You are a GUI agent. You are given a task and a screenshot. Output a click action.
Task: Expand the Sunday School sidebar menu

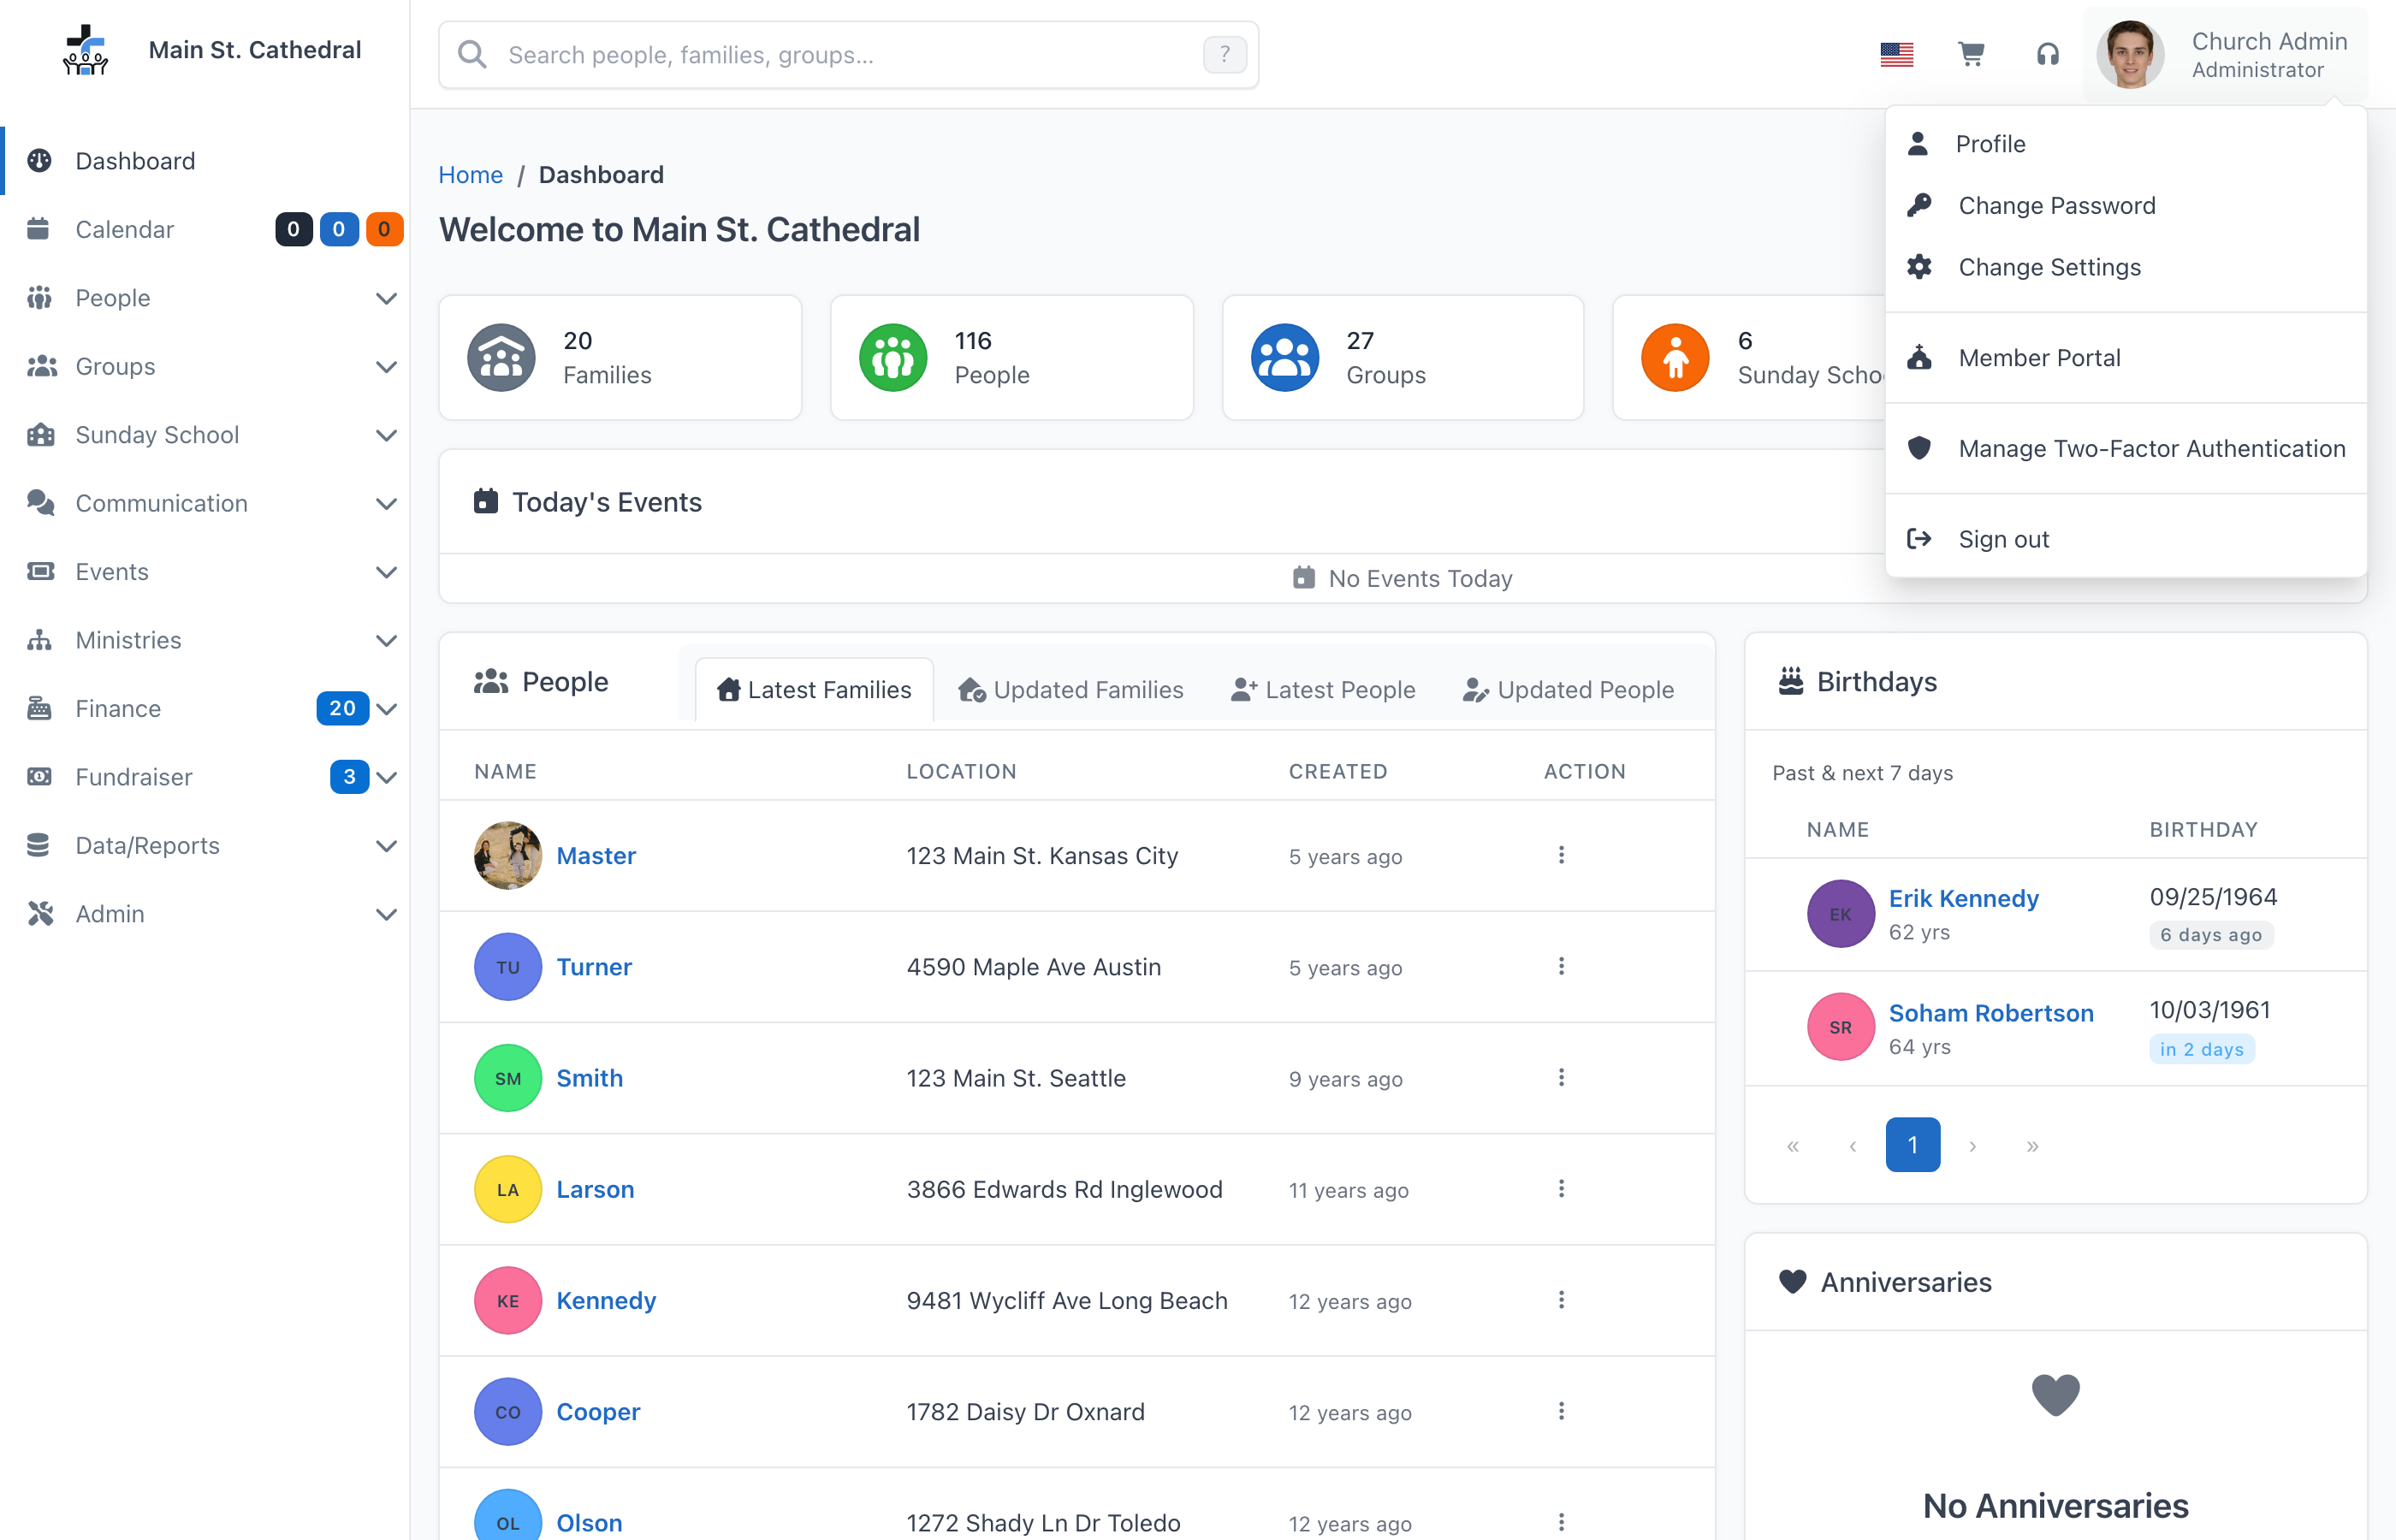[x=204, y=435]
